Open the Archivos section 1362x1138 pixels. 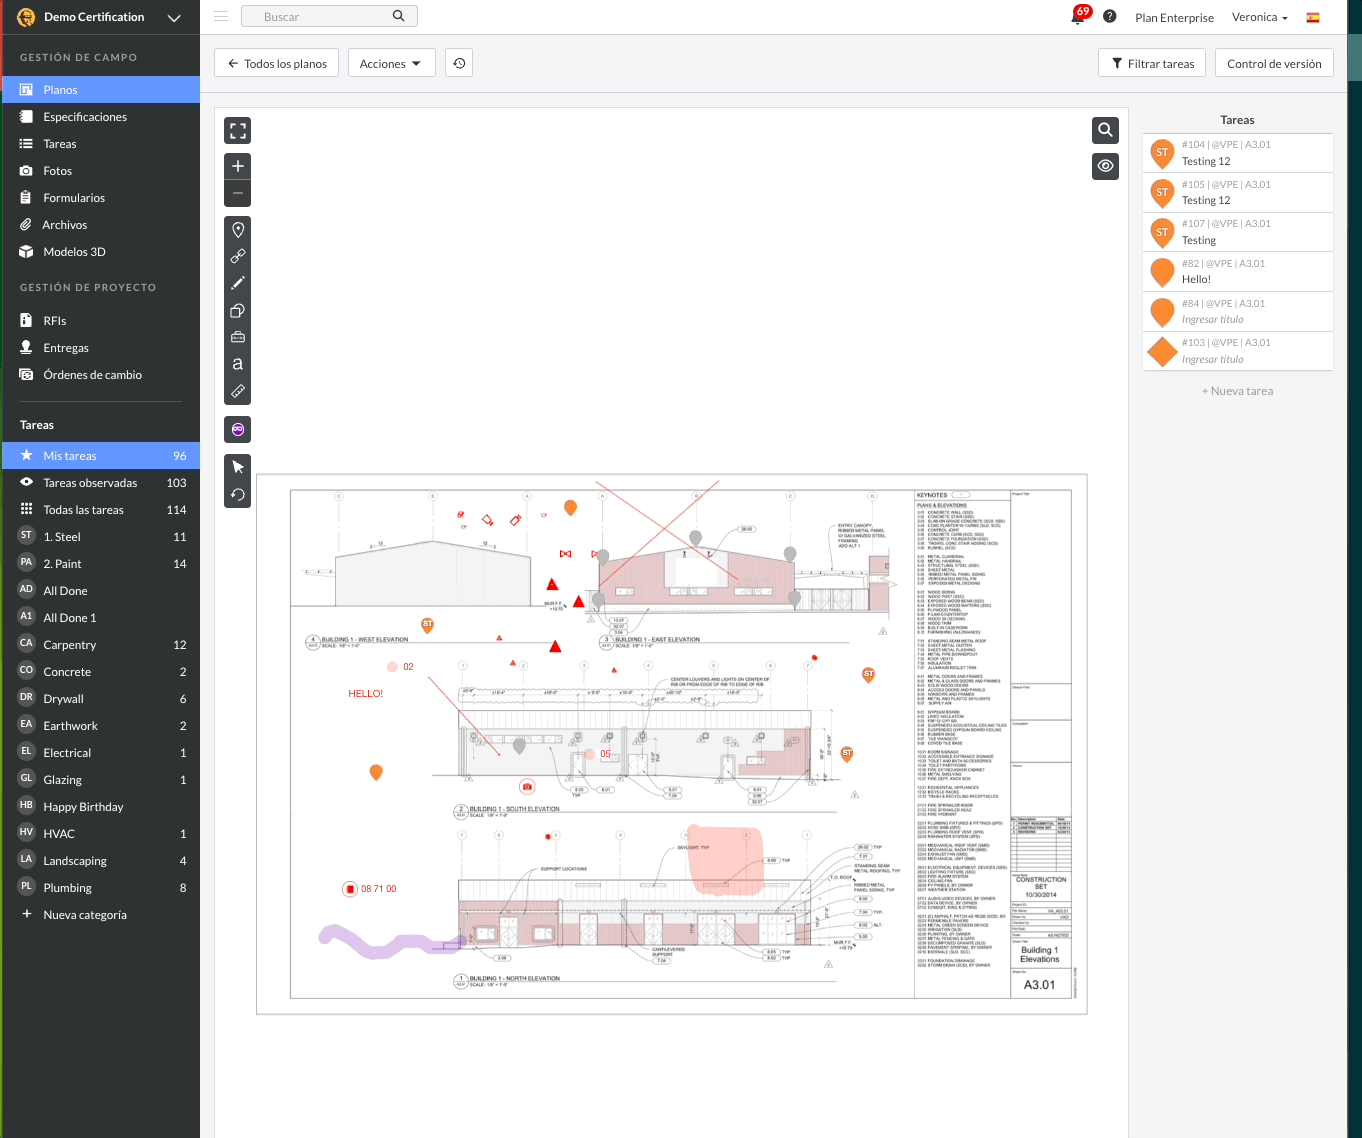100,225
